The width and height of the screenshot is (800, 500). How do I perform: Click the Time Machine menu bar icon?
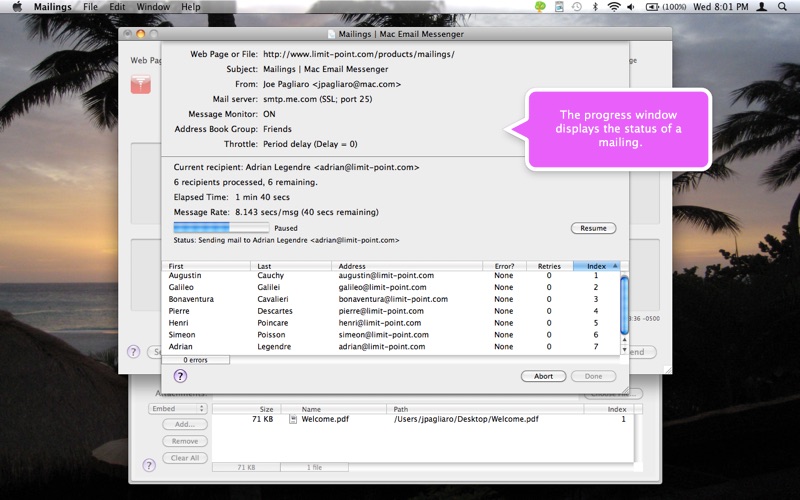(x=577, y=7)
